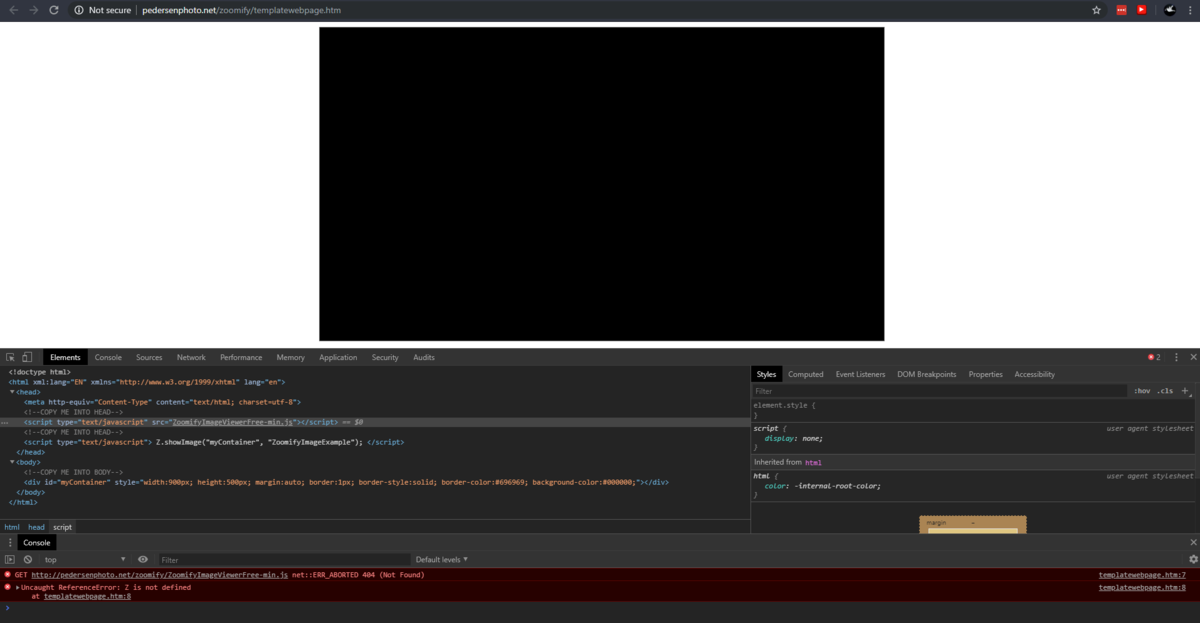Open the Sources tab
Image resolution: width=1200 pixels, height=623 pixels.
tap(149, 357)
